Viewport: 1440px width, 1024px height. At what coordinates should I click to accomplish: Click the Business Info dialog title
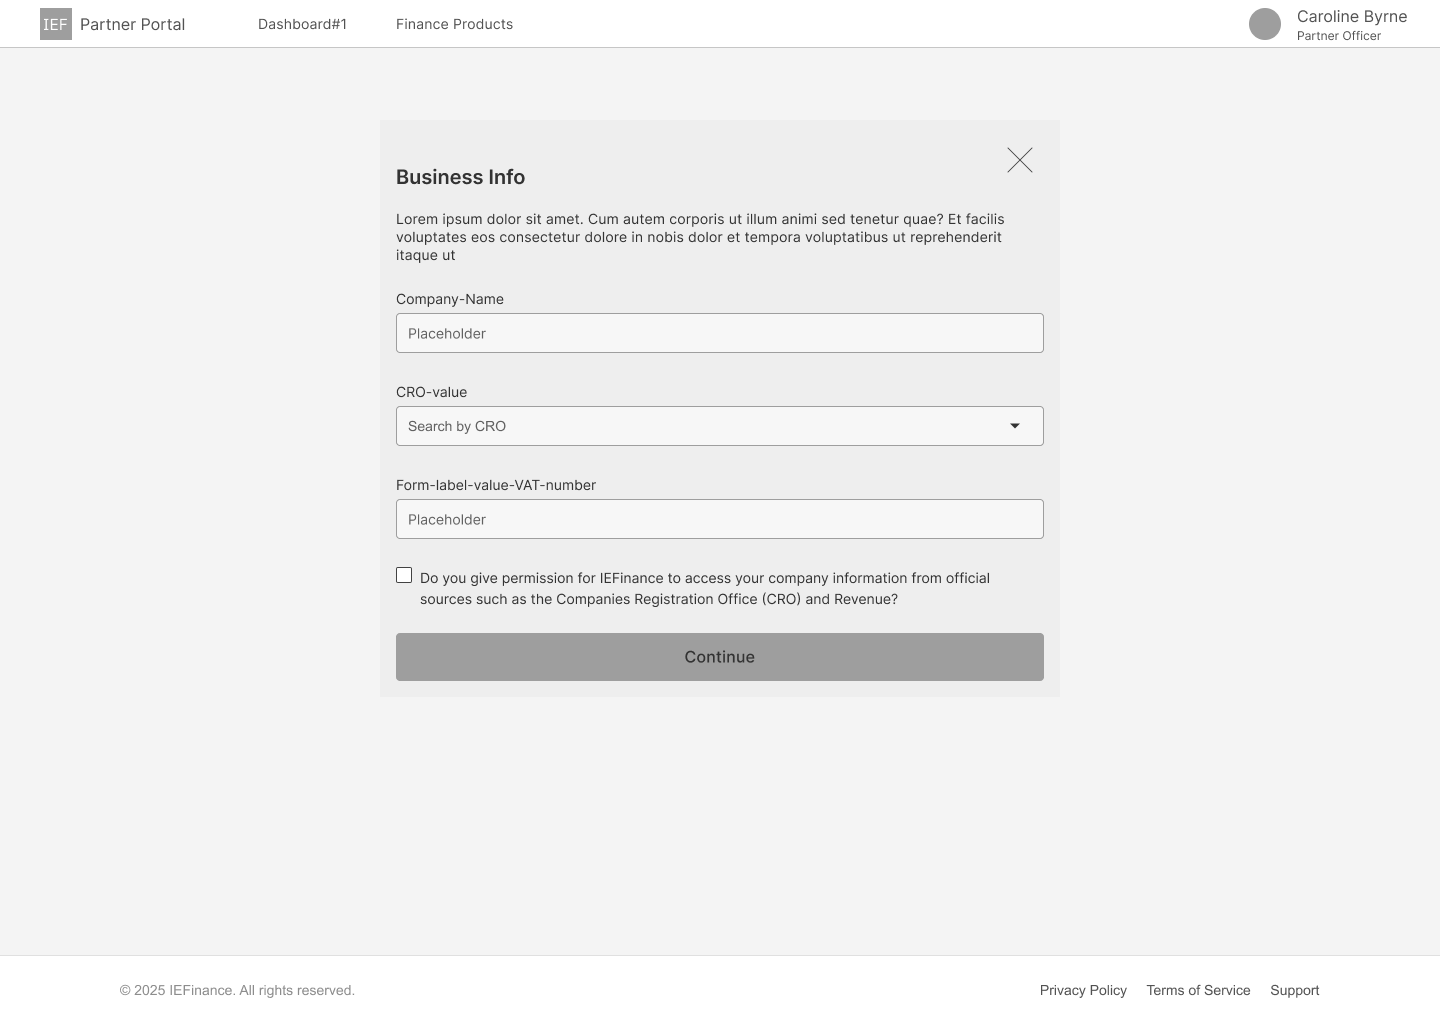460,177
